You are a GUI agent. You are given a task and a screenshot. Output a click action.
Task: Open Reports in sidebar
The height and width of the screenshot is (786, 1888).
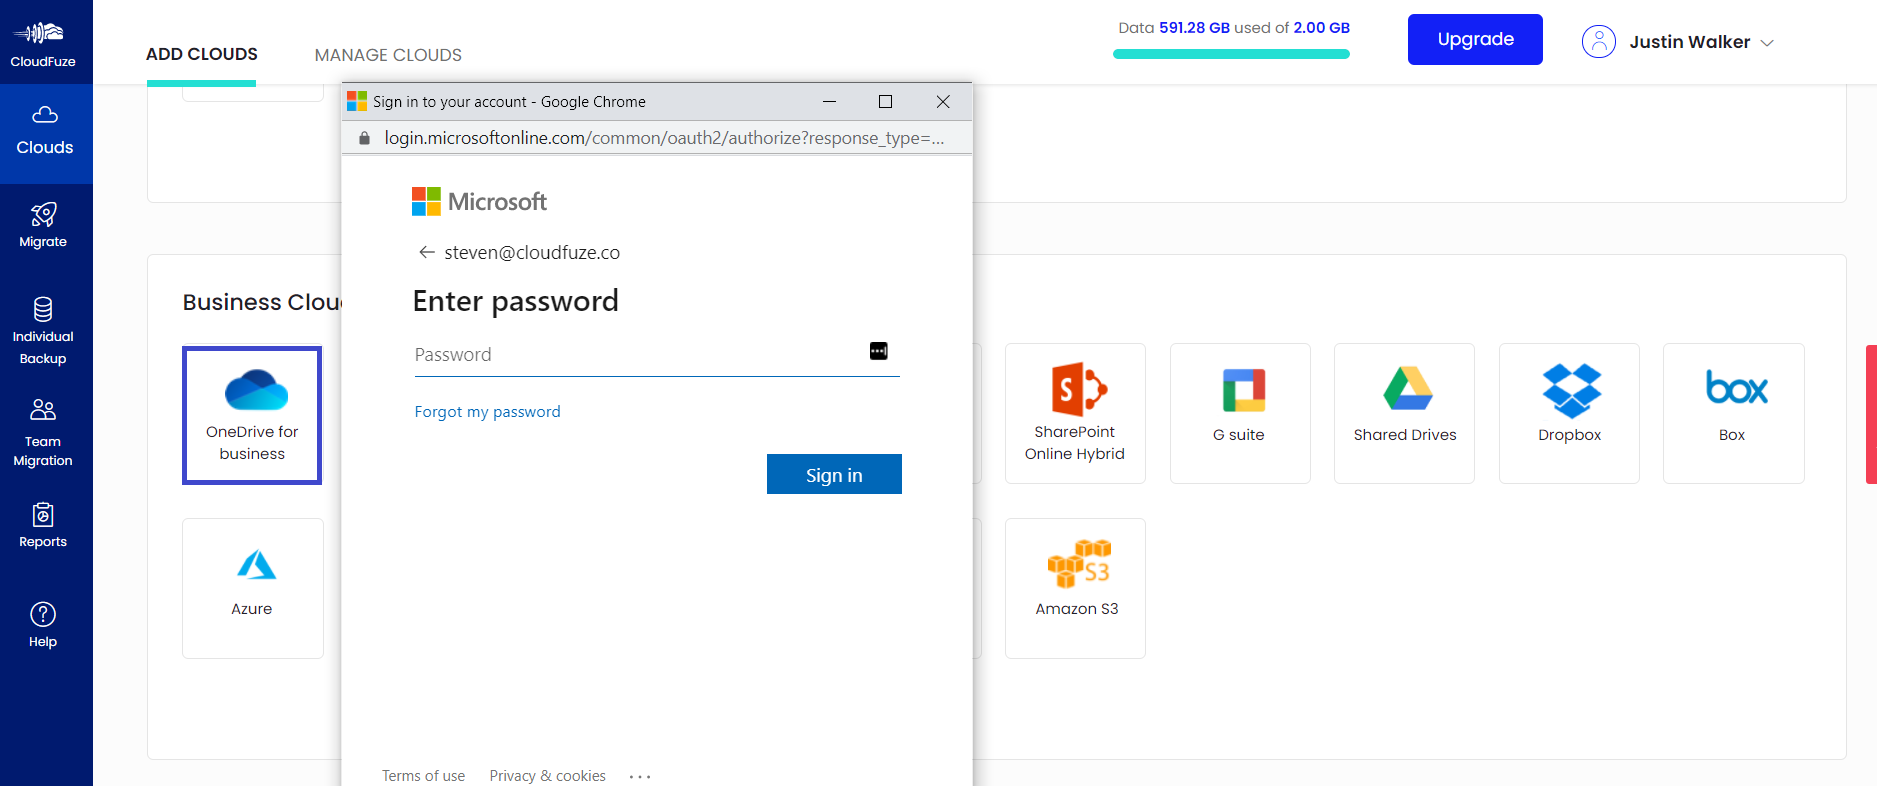[x=43, y=526]
